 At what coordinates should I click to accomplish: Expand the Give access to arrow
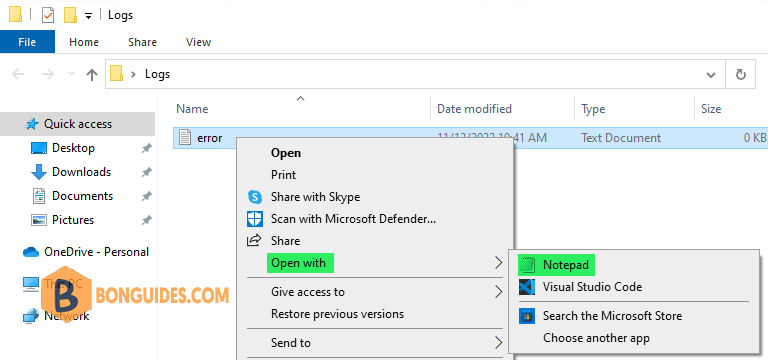498,292
